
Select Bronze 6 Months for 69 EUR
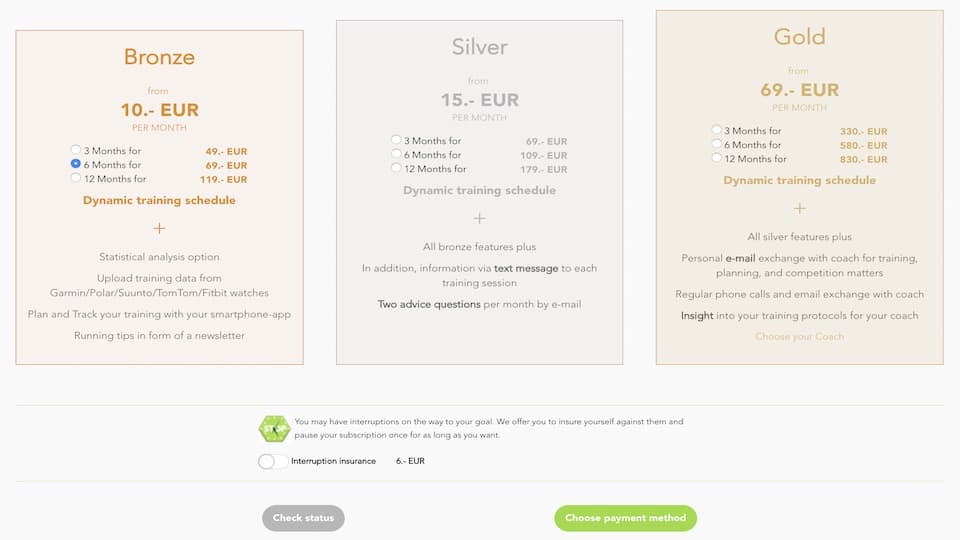click(x=76, y=163)
